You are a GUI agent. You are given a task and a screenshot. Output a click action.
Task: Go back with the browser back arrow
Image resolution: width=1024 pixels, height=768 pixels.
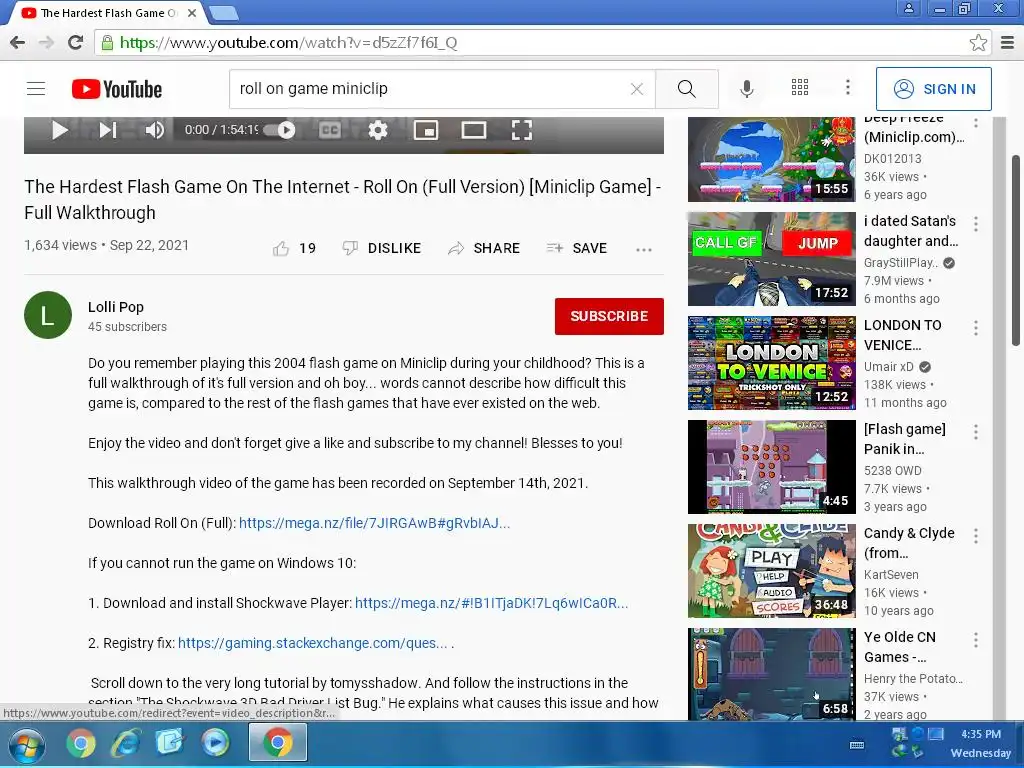coord(18,42)
